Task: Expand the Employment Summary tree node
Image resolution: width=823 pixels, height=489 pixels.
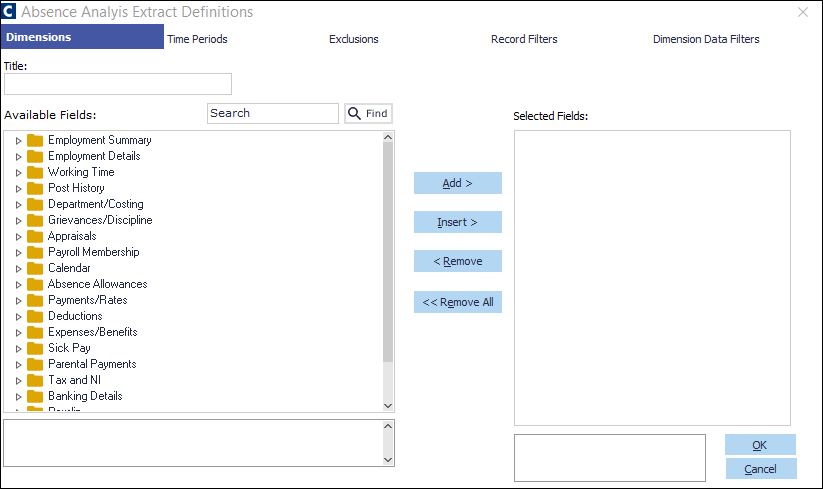Action: click(x=18, y=141)
